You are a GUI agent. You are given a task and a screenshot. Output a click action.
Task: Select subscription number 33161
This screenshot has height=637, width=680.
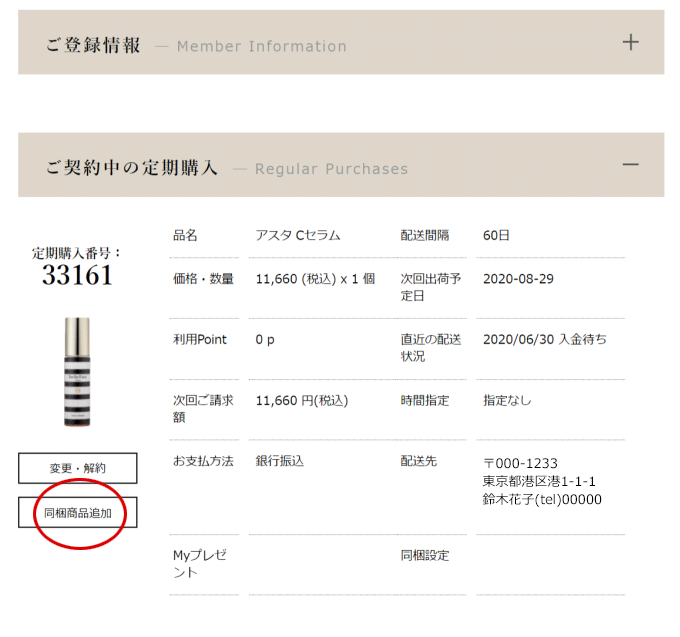click(77, 276)
